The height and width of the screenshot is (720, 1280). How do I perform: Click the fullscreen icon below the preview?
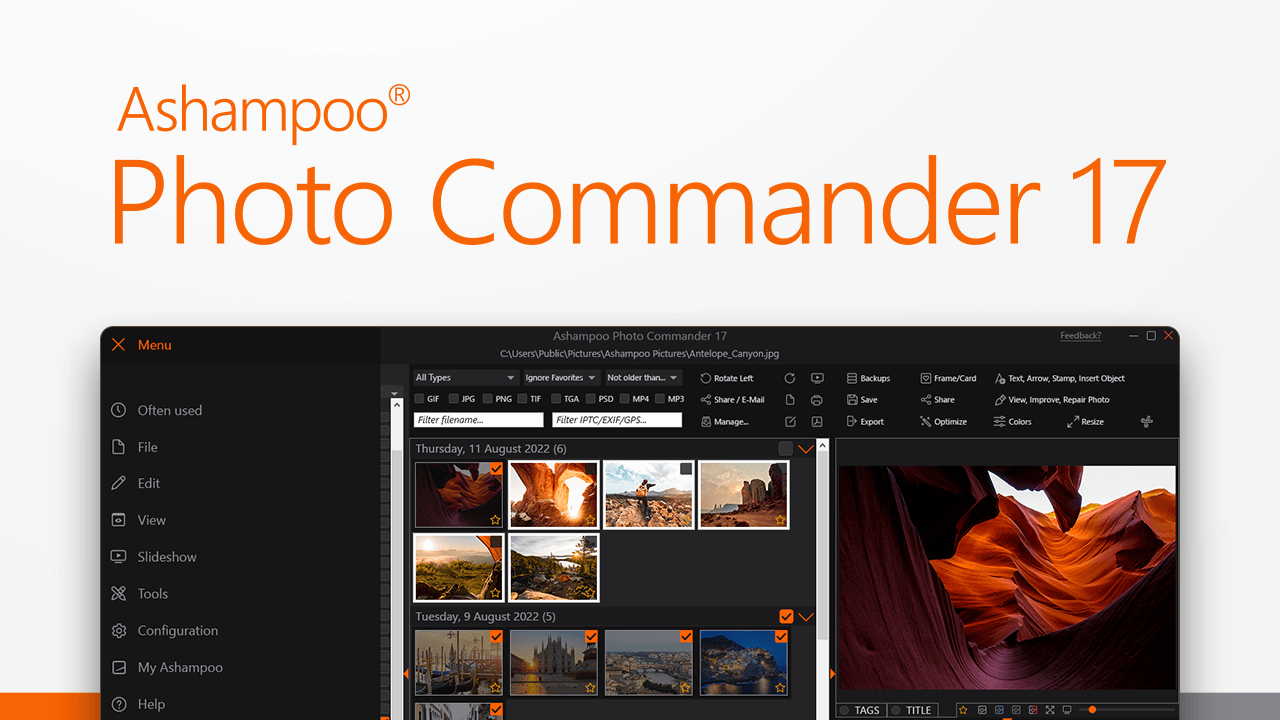pyautogui.click(x=1050, y=710)
